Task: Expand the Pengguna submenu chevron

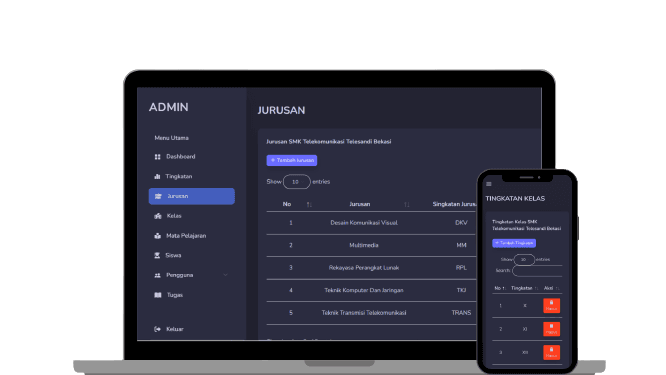Action: [225, 275]
